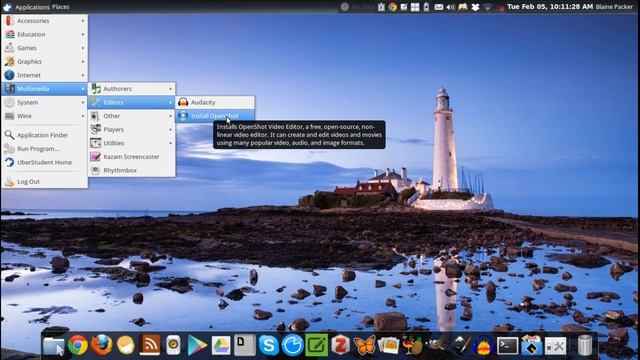Image resolution: width=640 pixels, height=360 pixels.
Task: Choose Run Program... from the menu
Action: pos(44,149)
